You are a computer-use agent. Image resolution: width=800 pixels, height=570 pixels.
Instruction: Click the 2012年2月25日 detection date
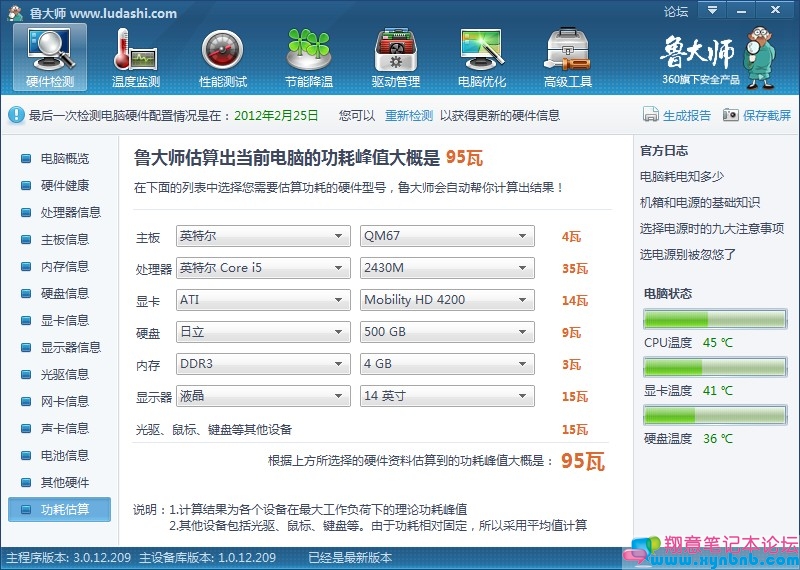(276, 115)
